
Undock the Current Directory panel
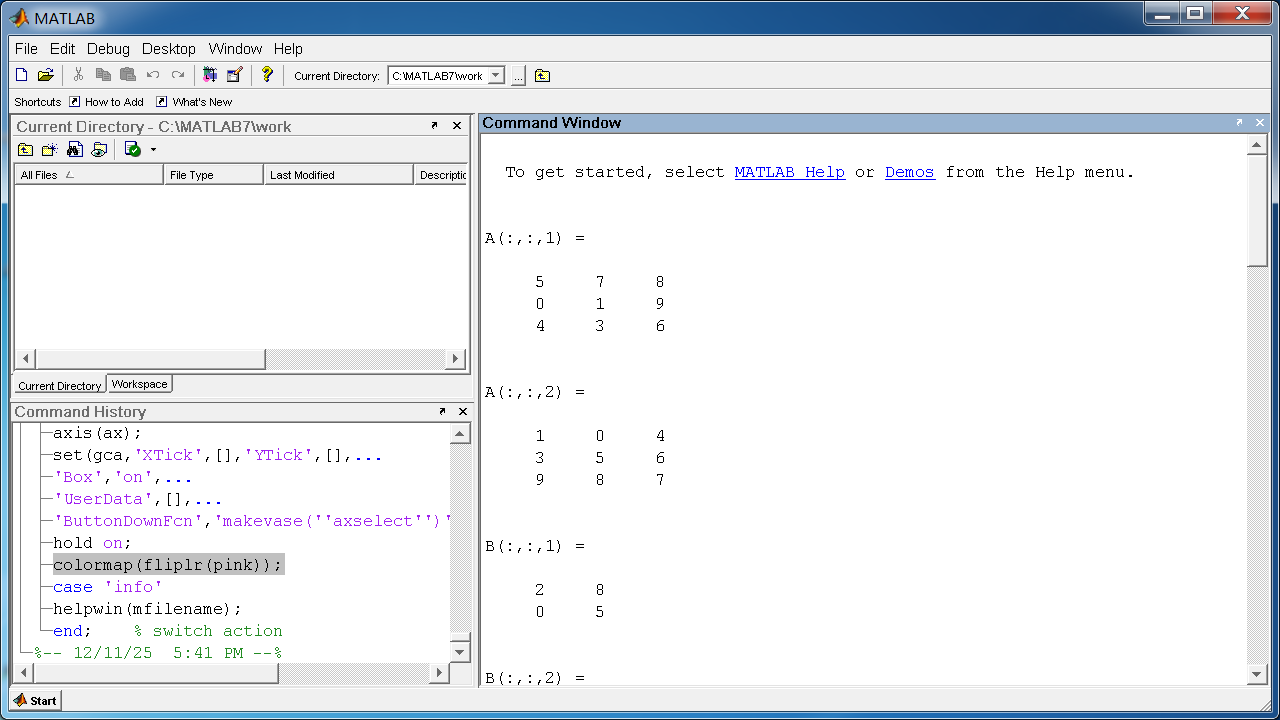[x=435, y=126]
